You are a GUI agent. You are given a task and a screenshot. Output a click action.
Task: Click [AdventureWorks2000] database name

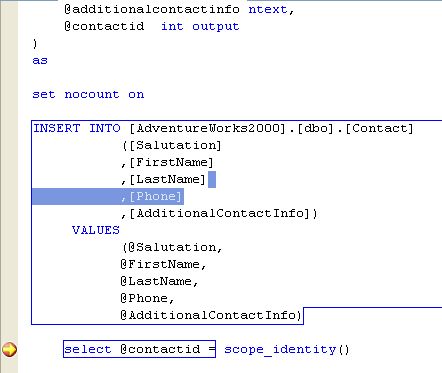208,129
